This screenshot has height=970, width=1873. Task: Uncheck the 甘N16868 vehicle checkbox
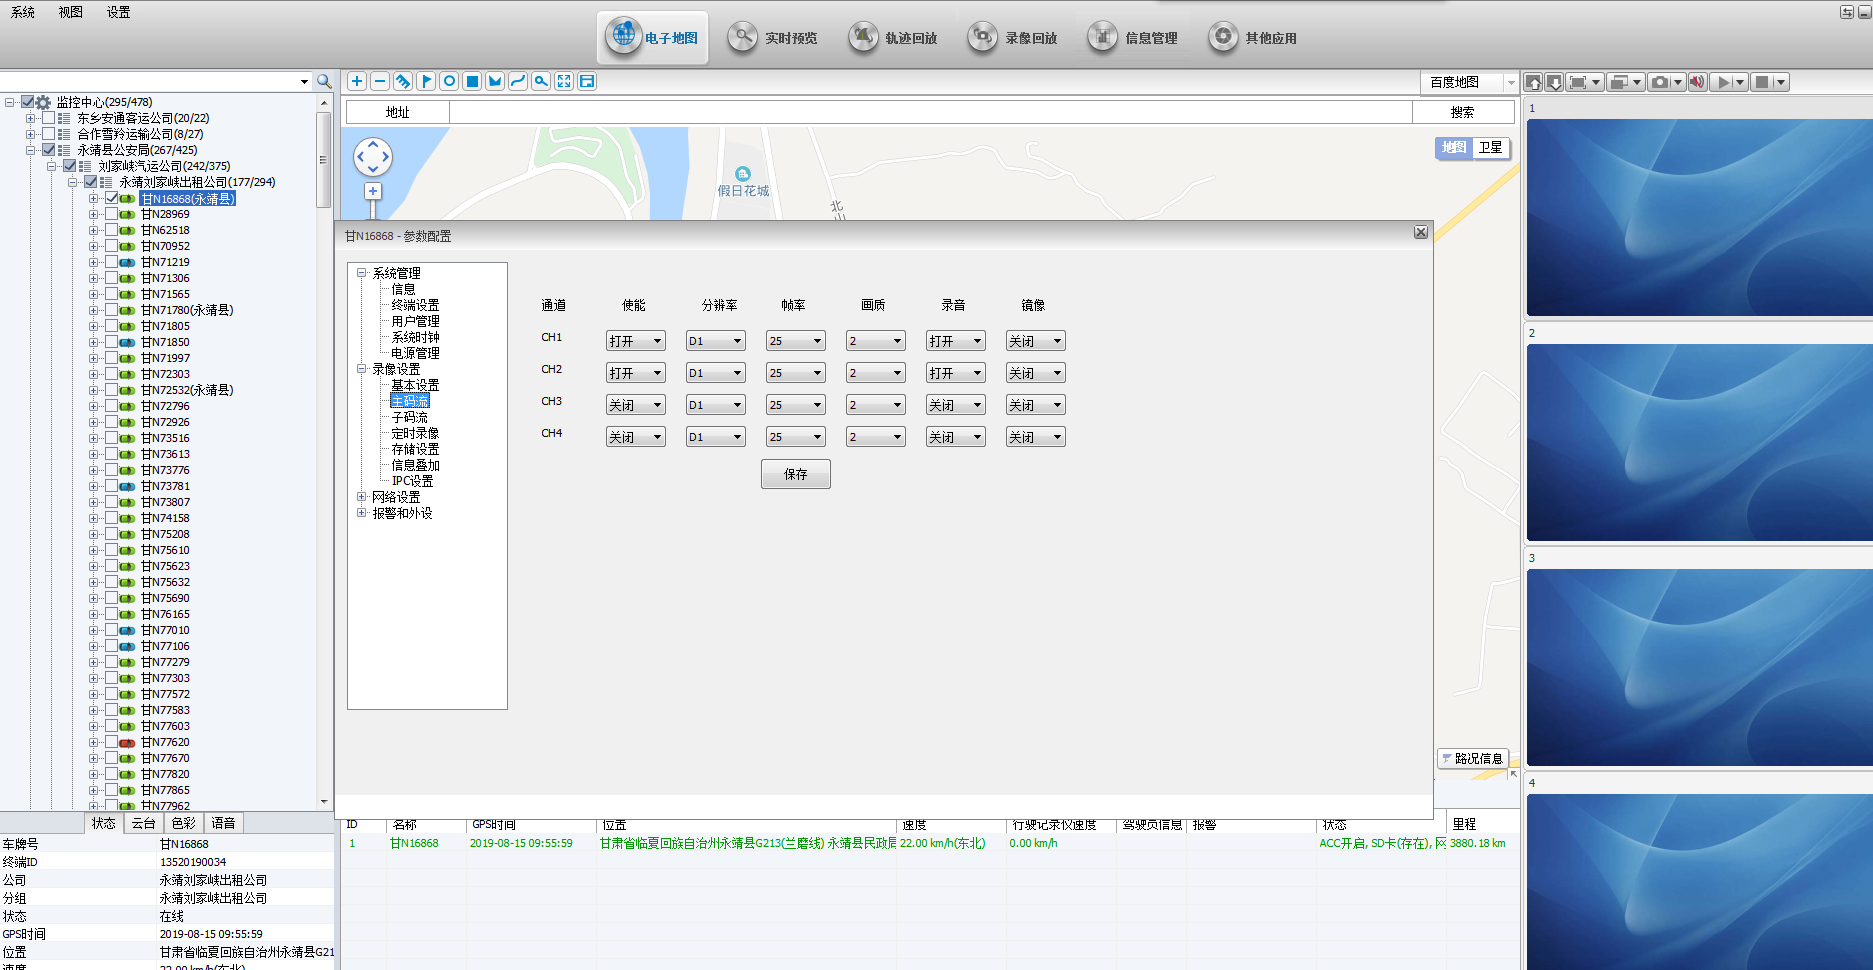click(x=112, y=198)
